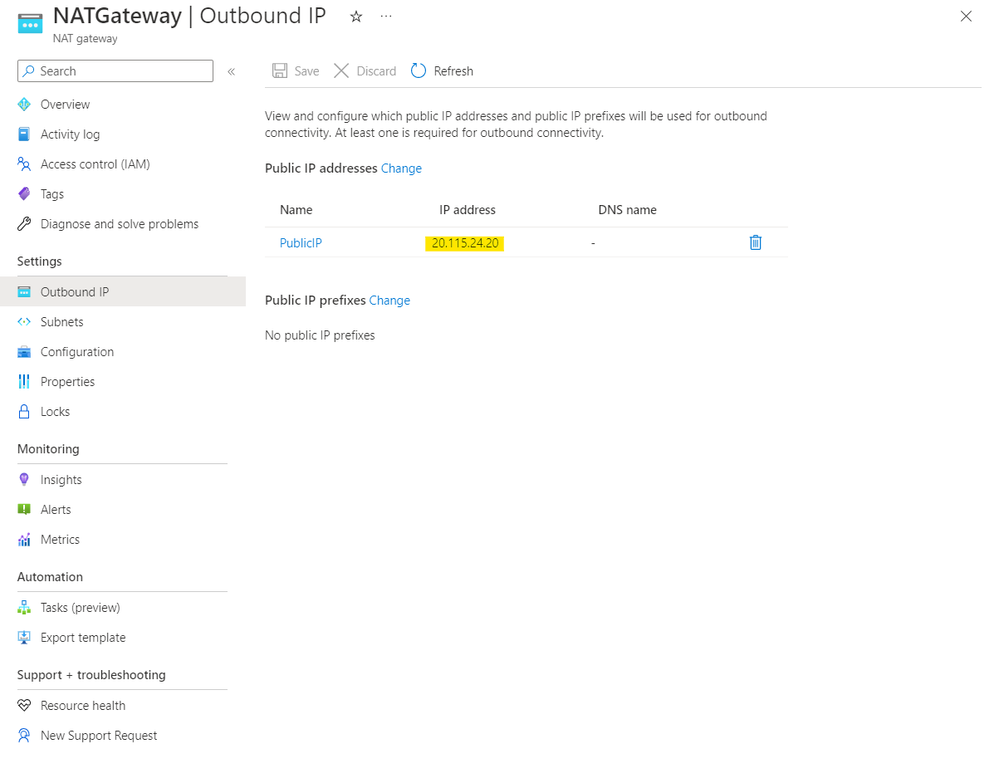Open Diagnose and solve problems

(122, 224)
